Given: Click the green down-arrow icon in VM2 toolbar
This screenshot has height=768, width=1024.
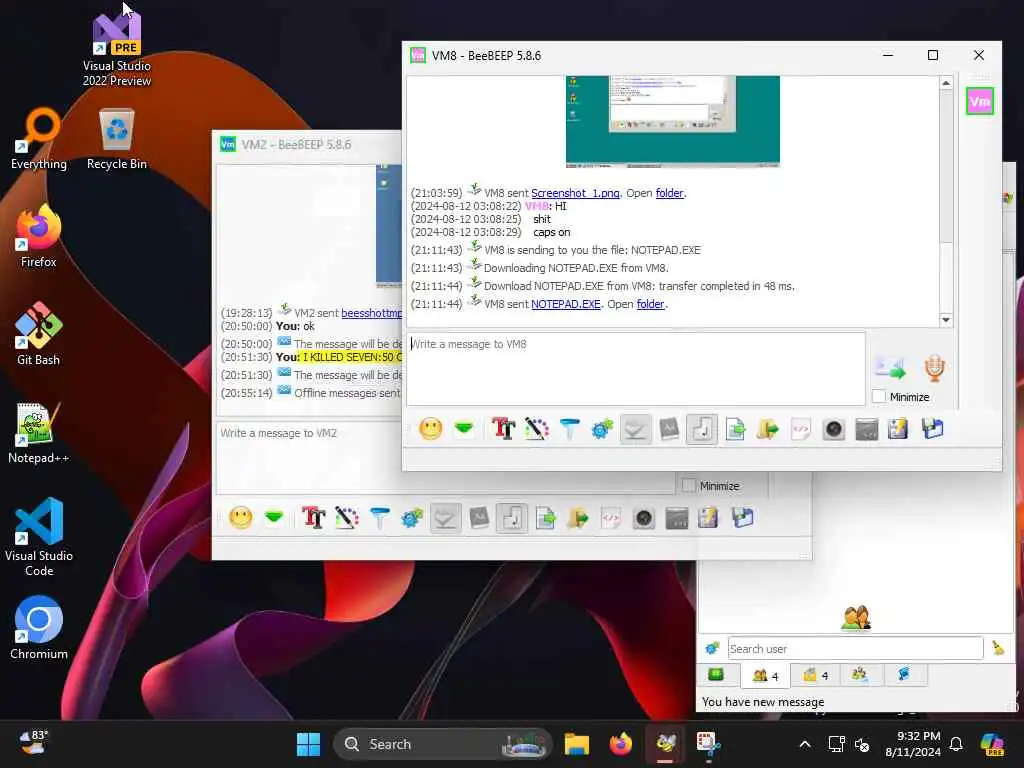Looking at the screenshot, I should click(x=274, y=518).
